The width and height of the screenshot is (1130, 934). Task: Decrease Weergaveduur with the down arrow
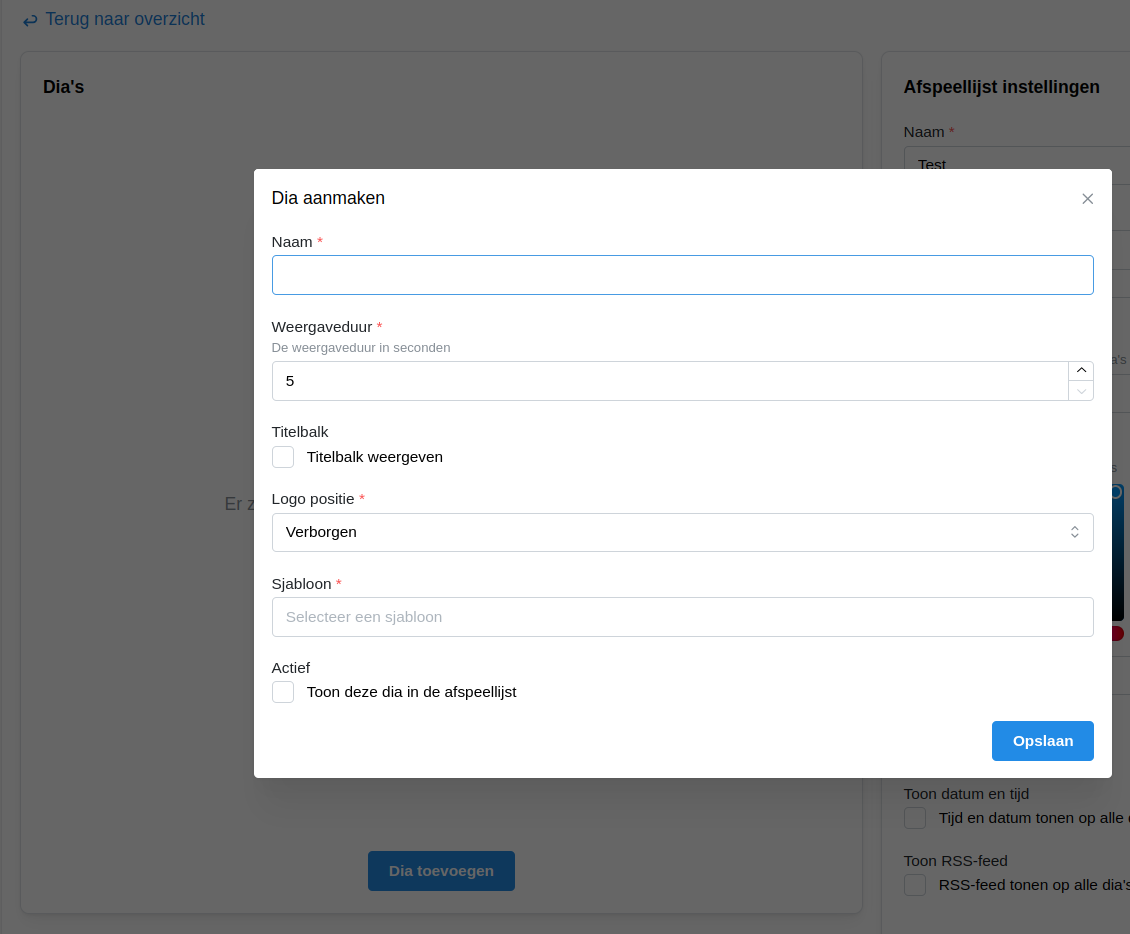click(x=1081, y=391)
